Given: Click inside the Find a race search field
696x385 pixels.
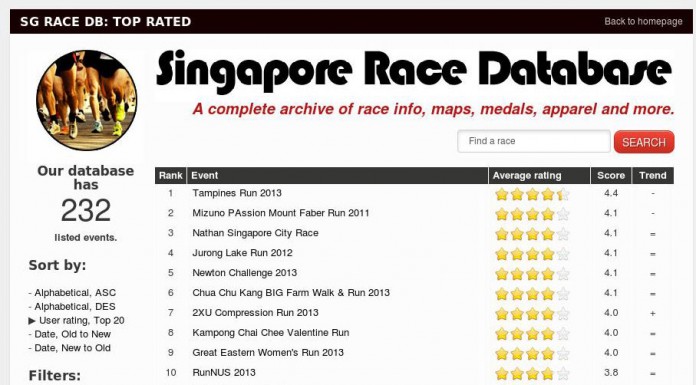Looking at the screenshot, I should point(534,141).
